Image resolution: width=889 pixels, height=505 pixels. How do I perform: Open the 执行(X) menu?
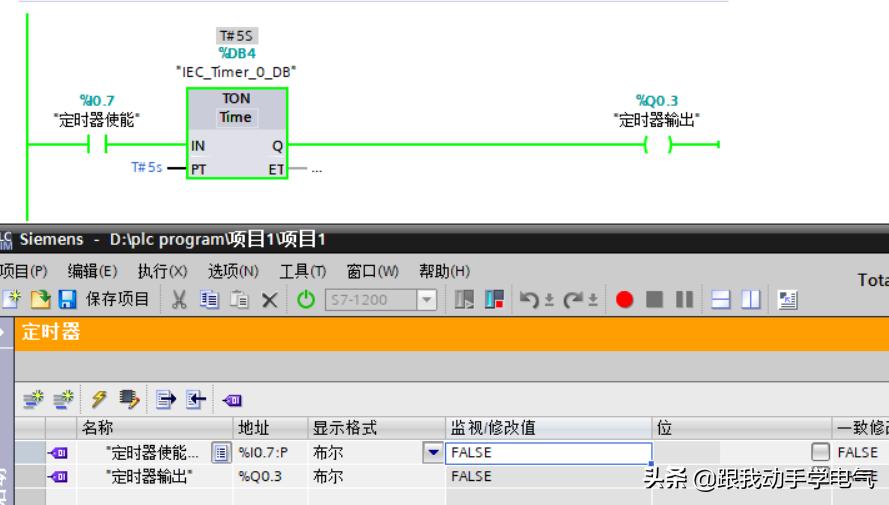(162, 271)
